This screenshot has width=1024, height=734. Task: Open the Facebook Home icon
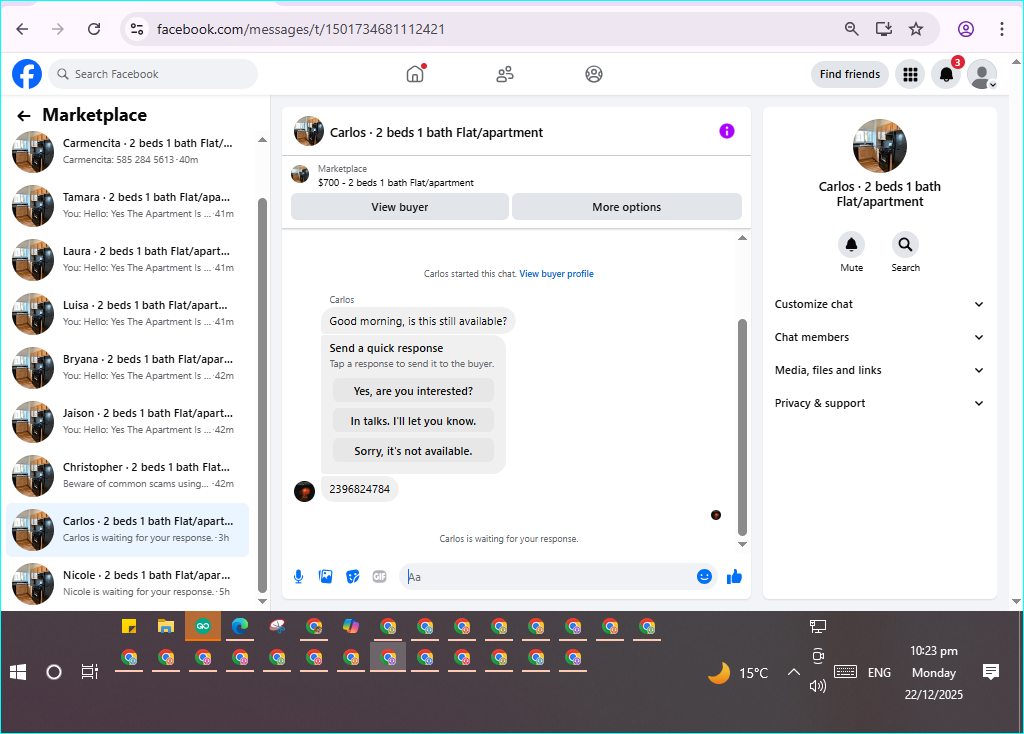415,74
